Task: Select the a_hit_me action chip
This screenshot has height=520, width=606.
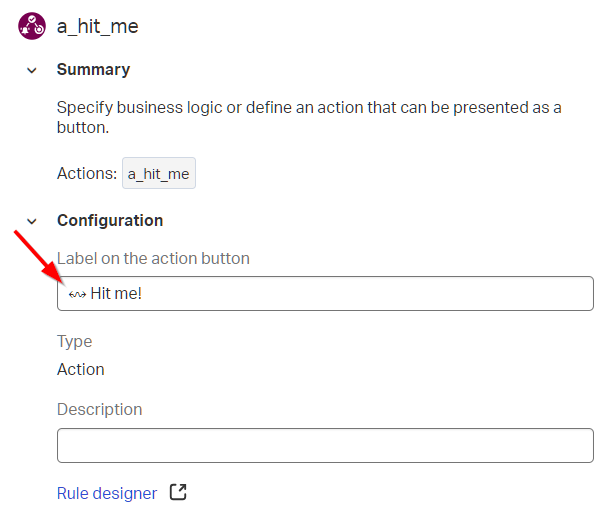Action: (x=158, y=174)
